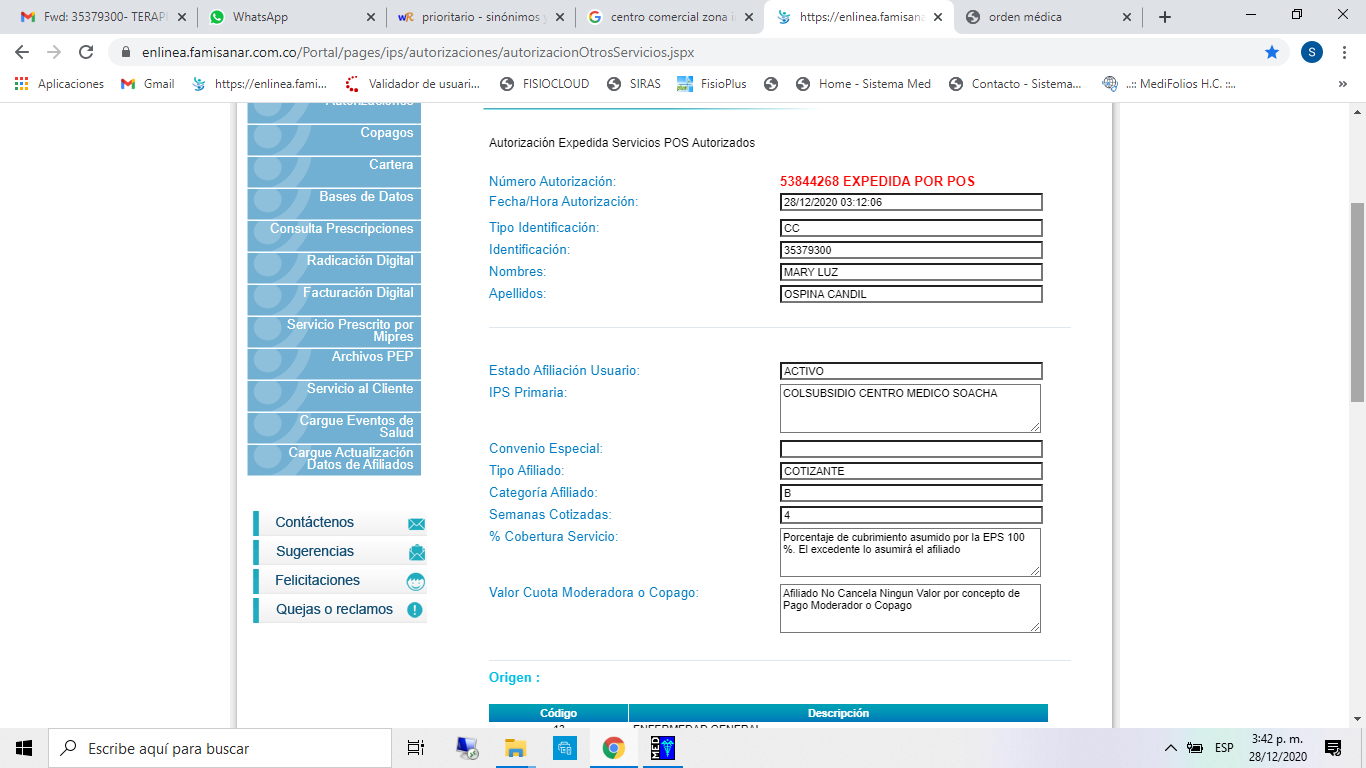This screenshot has height=768, width=1366.
Task: Expand the hidden bookmarks chevron
Action: [x=1342, y=84]
